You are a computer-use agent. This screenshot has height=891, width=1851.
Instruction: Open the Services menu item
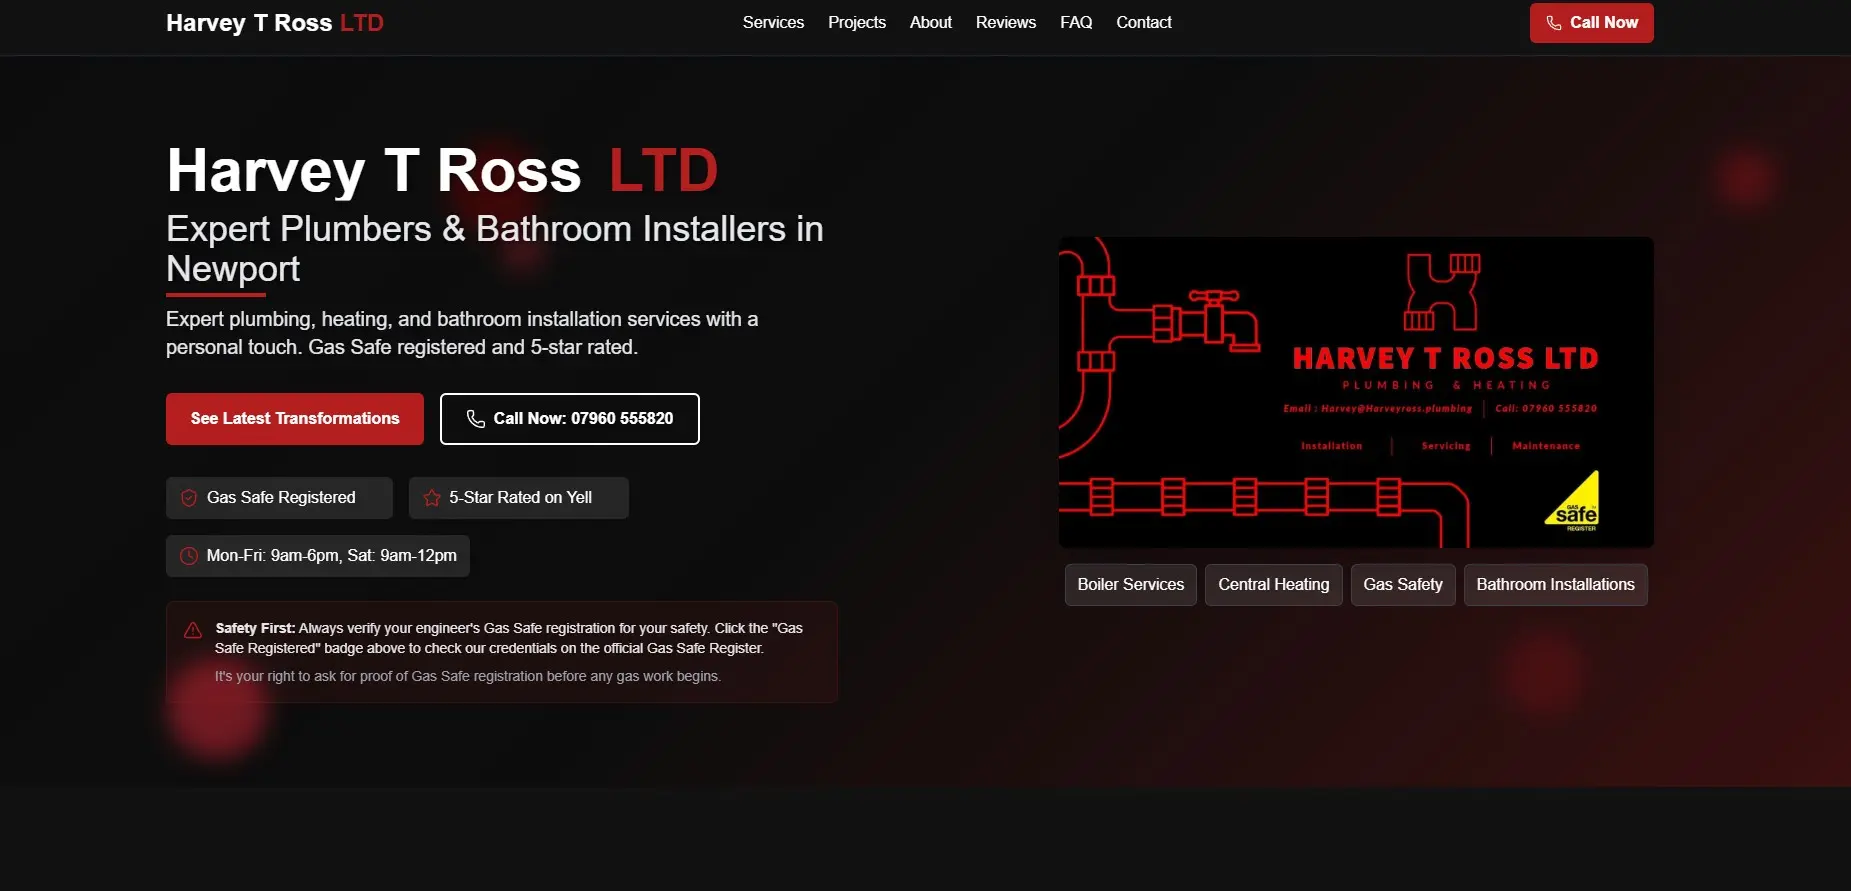pyautogui.click(x=773, y=22)
